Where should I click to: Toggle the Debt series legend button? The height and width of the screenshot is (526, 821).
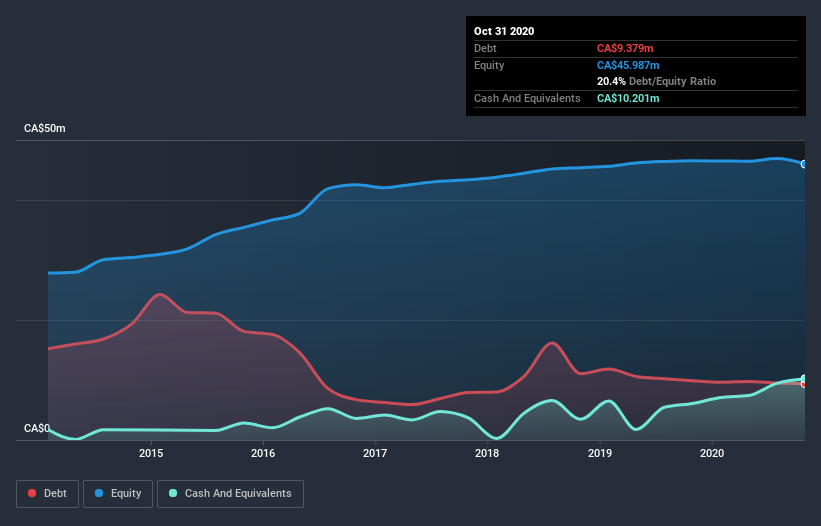tap(48, 494)
